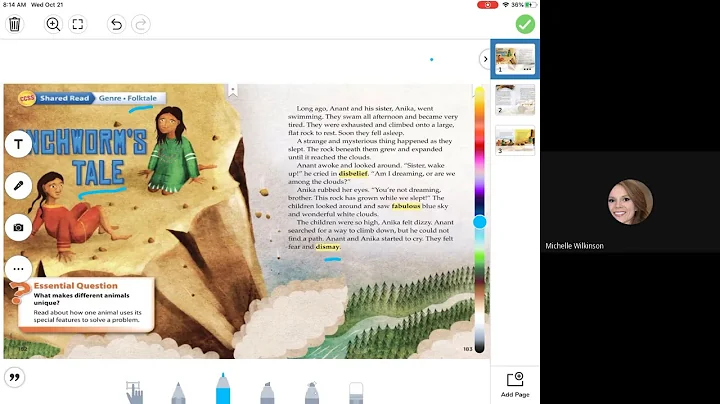This screenshot has width=720, height=404.
Task: Choose the highlighter tool in bottom tray
Action: click(267, 393)
